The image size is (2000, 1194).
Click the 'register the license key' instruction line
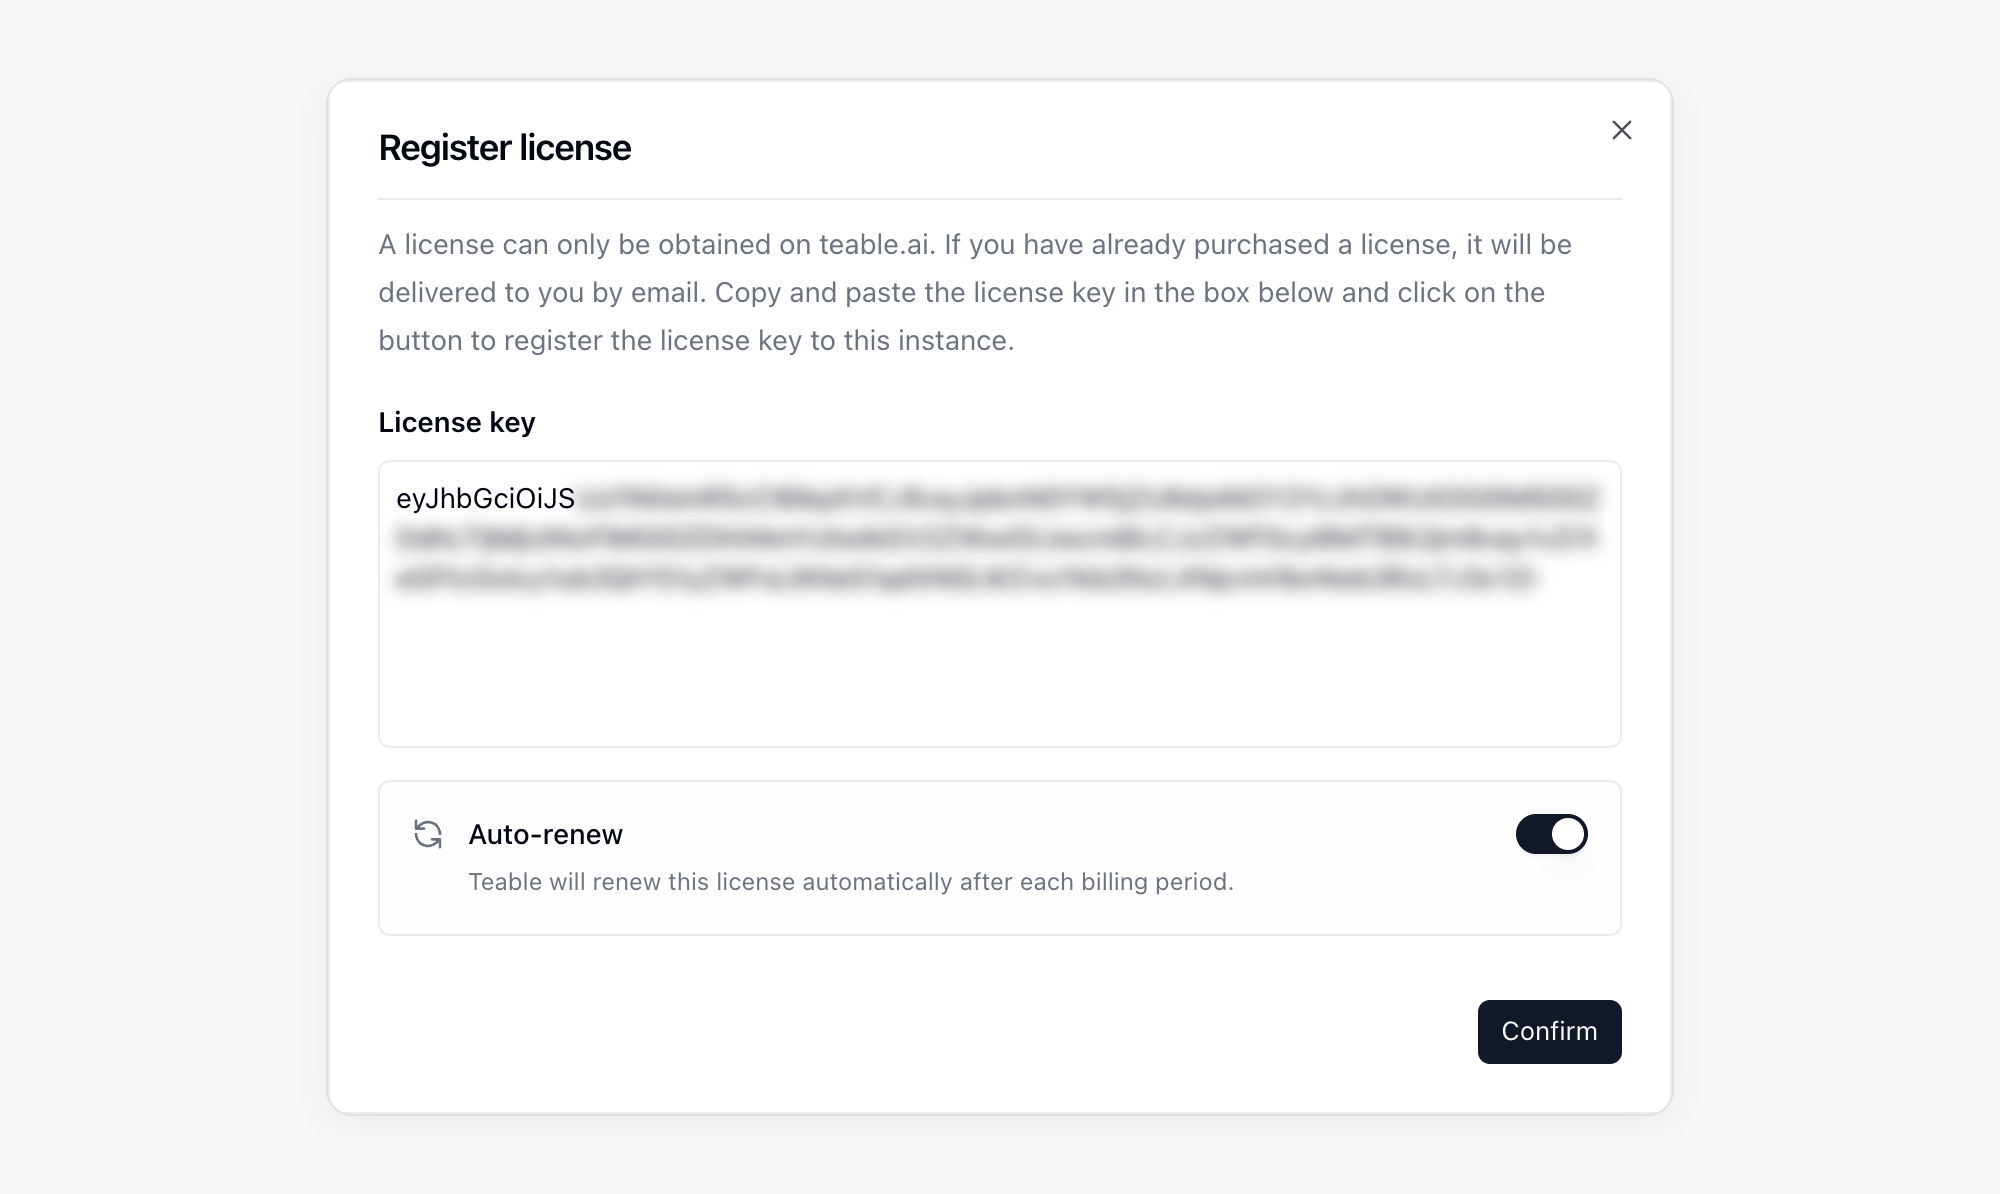(x=696, y=341)
